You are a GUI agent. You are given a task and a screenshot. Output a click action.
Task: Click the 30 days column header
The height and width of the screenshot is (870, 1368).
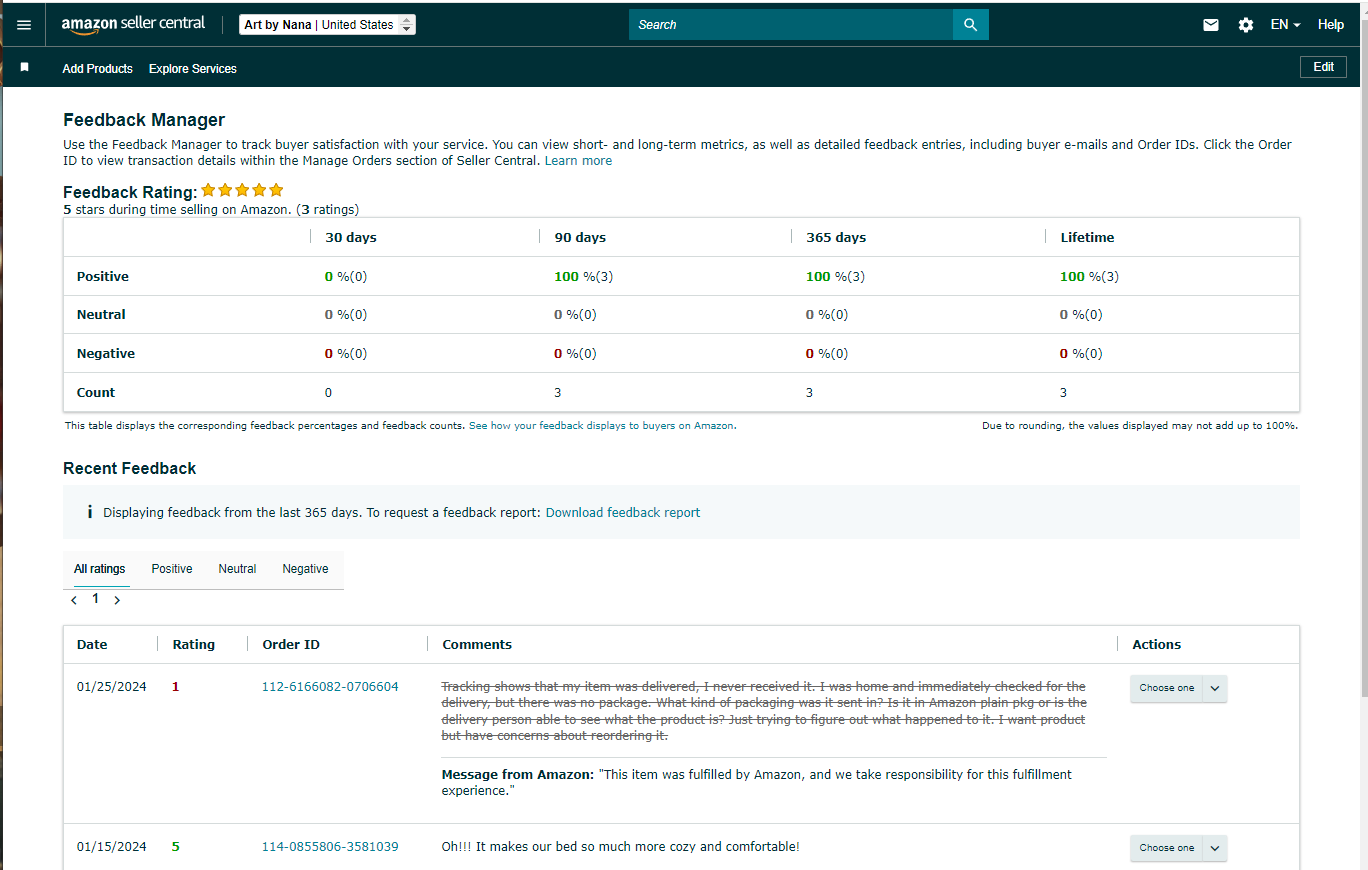coord(351,238)
